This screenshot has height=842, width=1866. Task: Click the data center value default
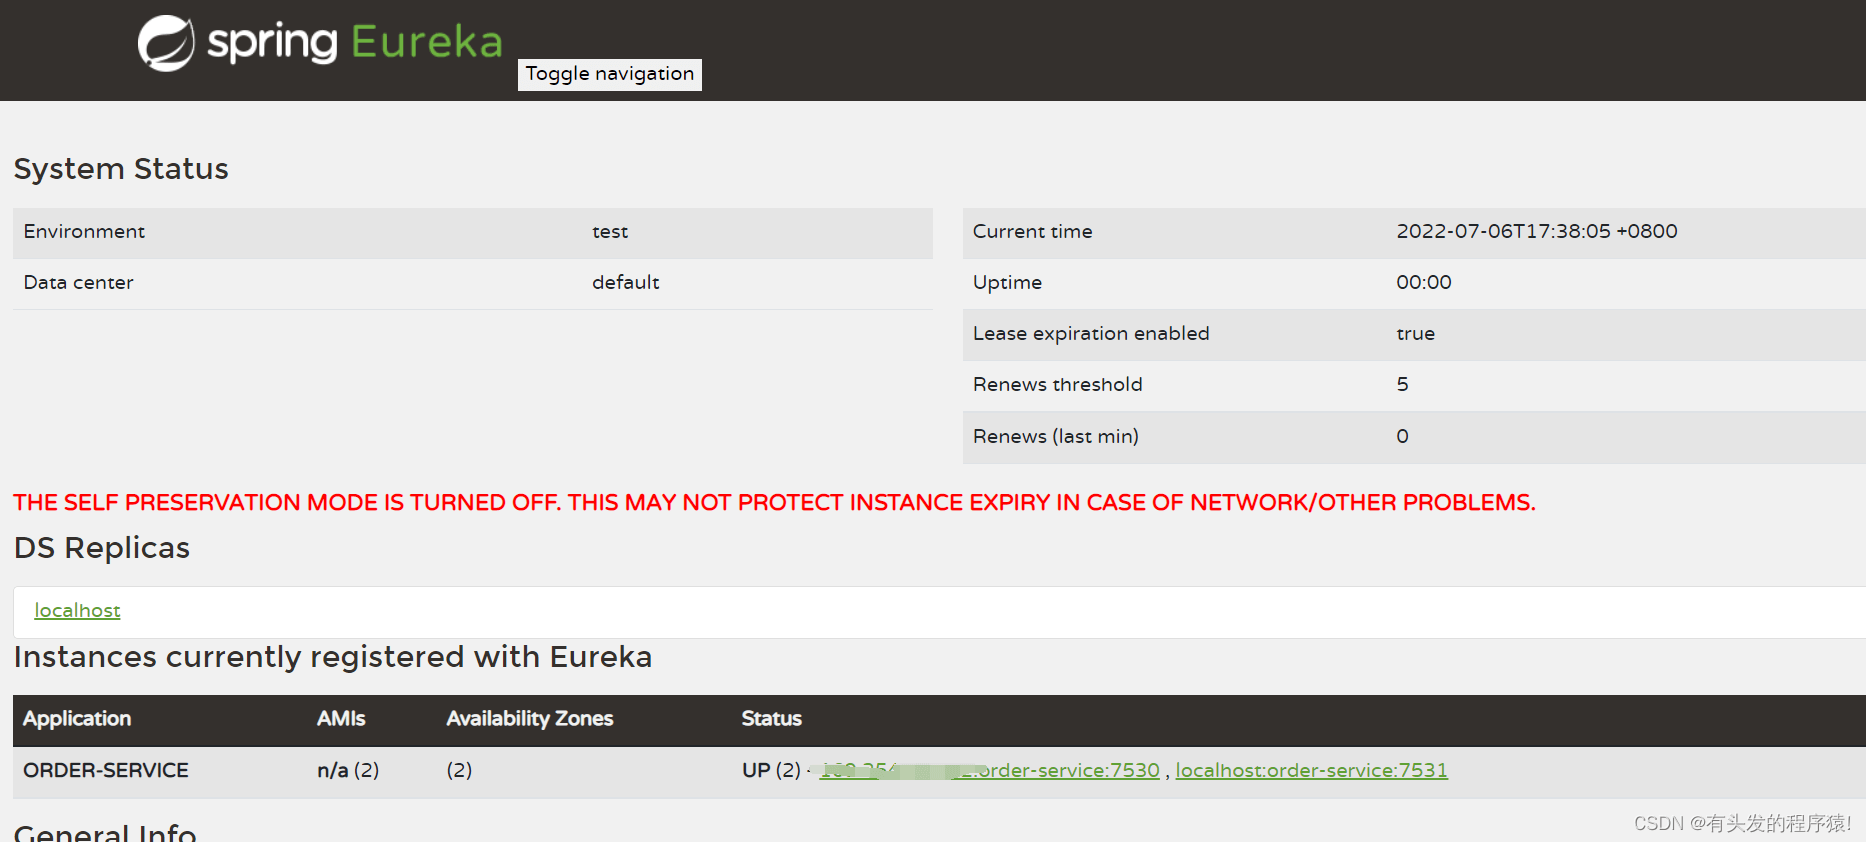point(626,282)
